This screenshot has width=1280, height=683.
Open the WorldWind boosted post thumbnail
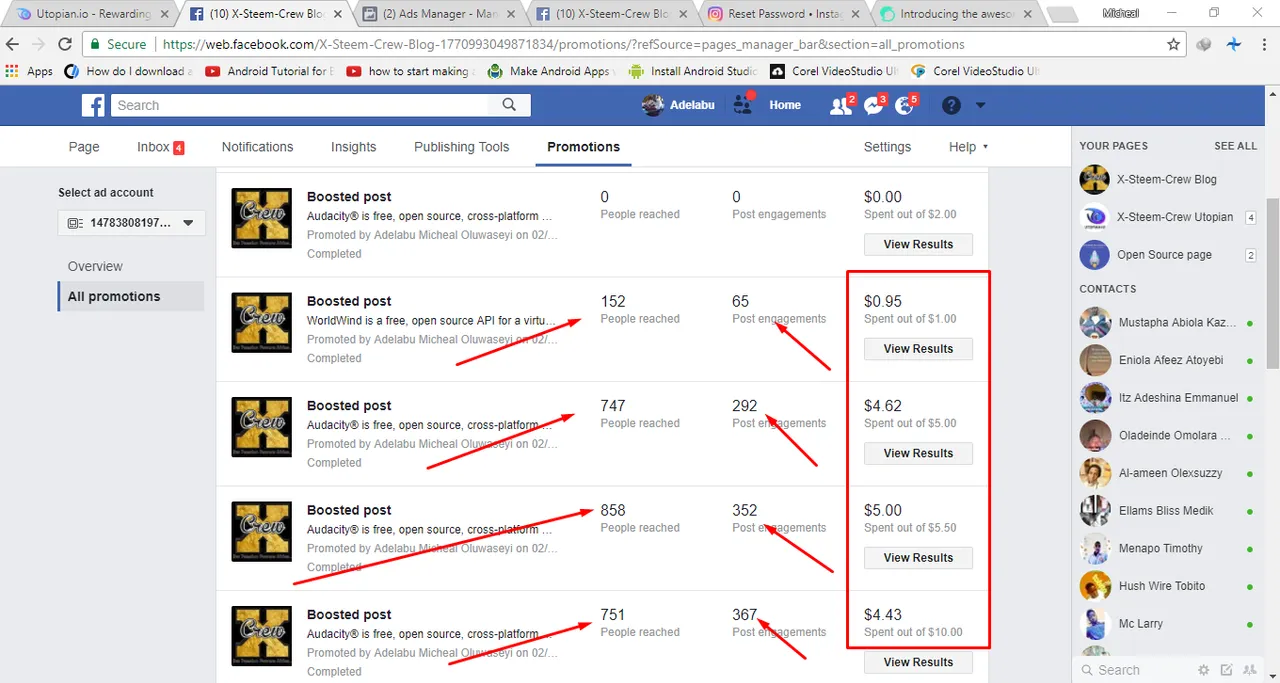pos(261,323)
